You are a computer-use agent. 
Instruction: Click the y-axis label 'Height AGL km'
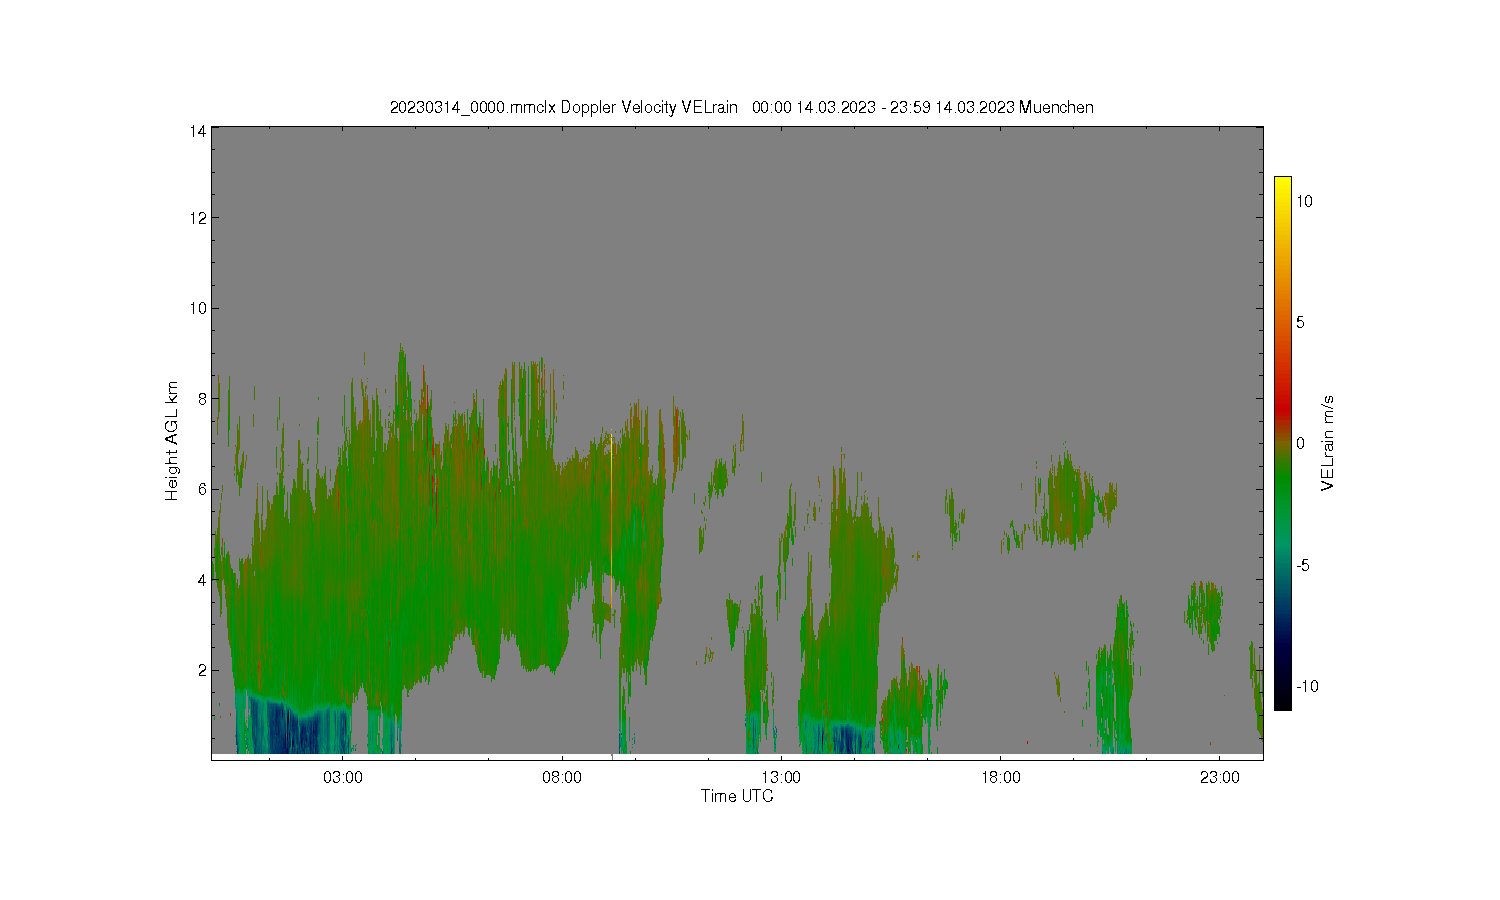coord(172,441)
